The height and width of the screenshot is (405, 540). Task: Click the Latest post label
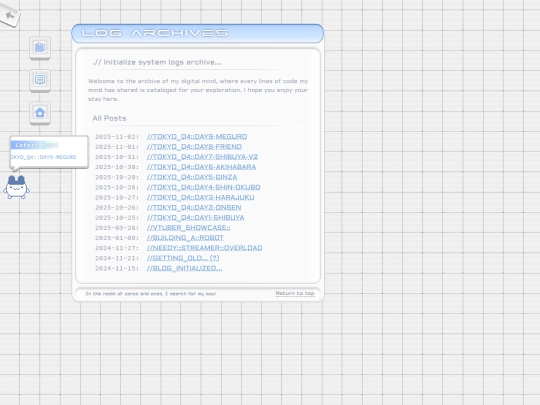tap(37, 145)
